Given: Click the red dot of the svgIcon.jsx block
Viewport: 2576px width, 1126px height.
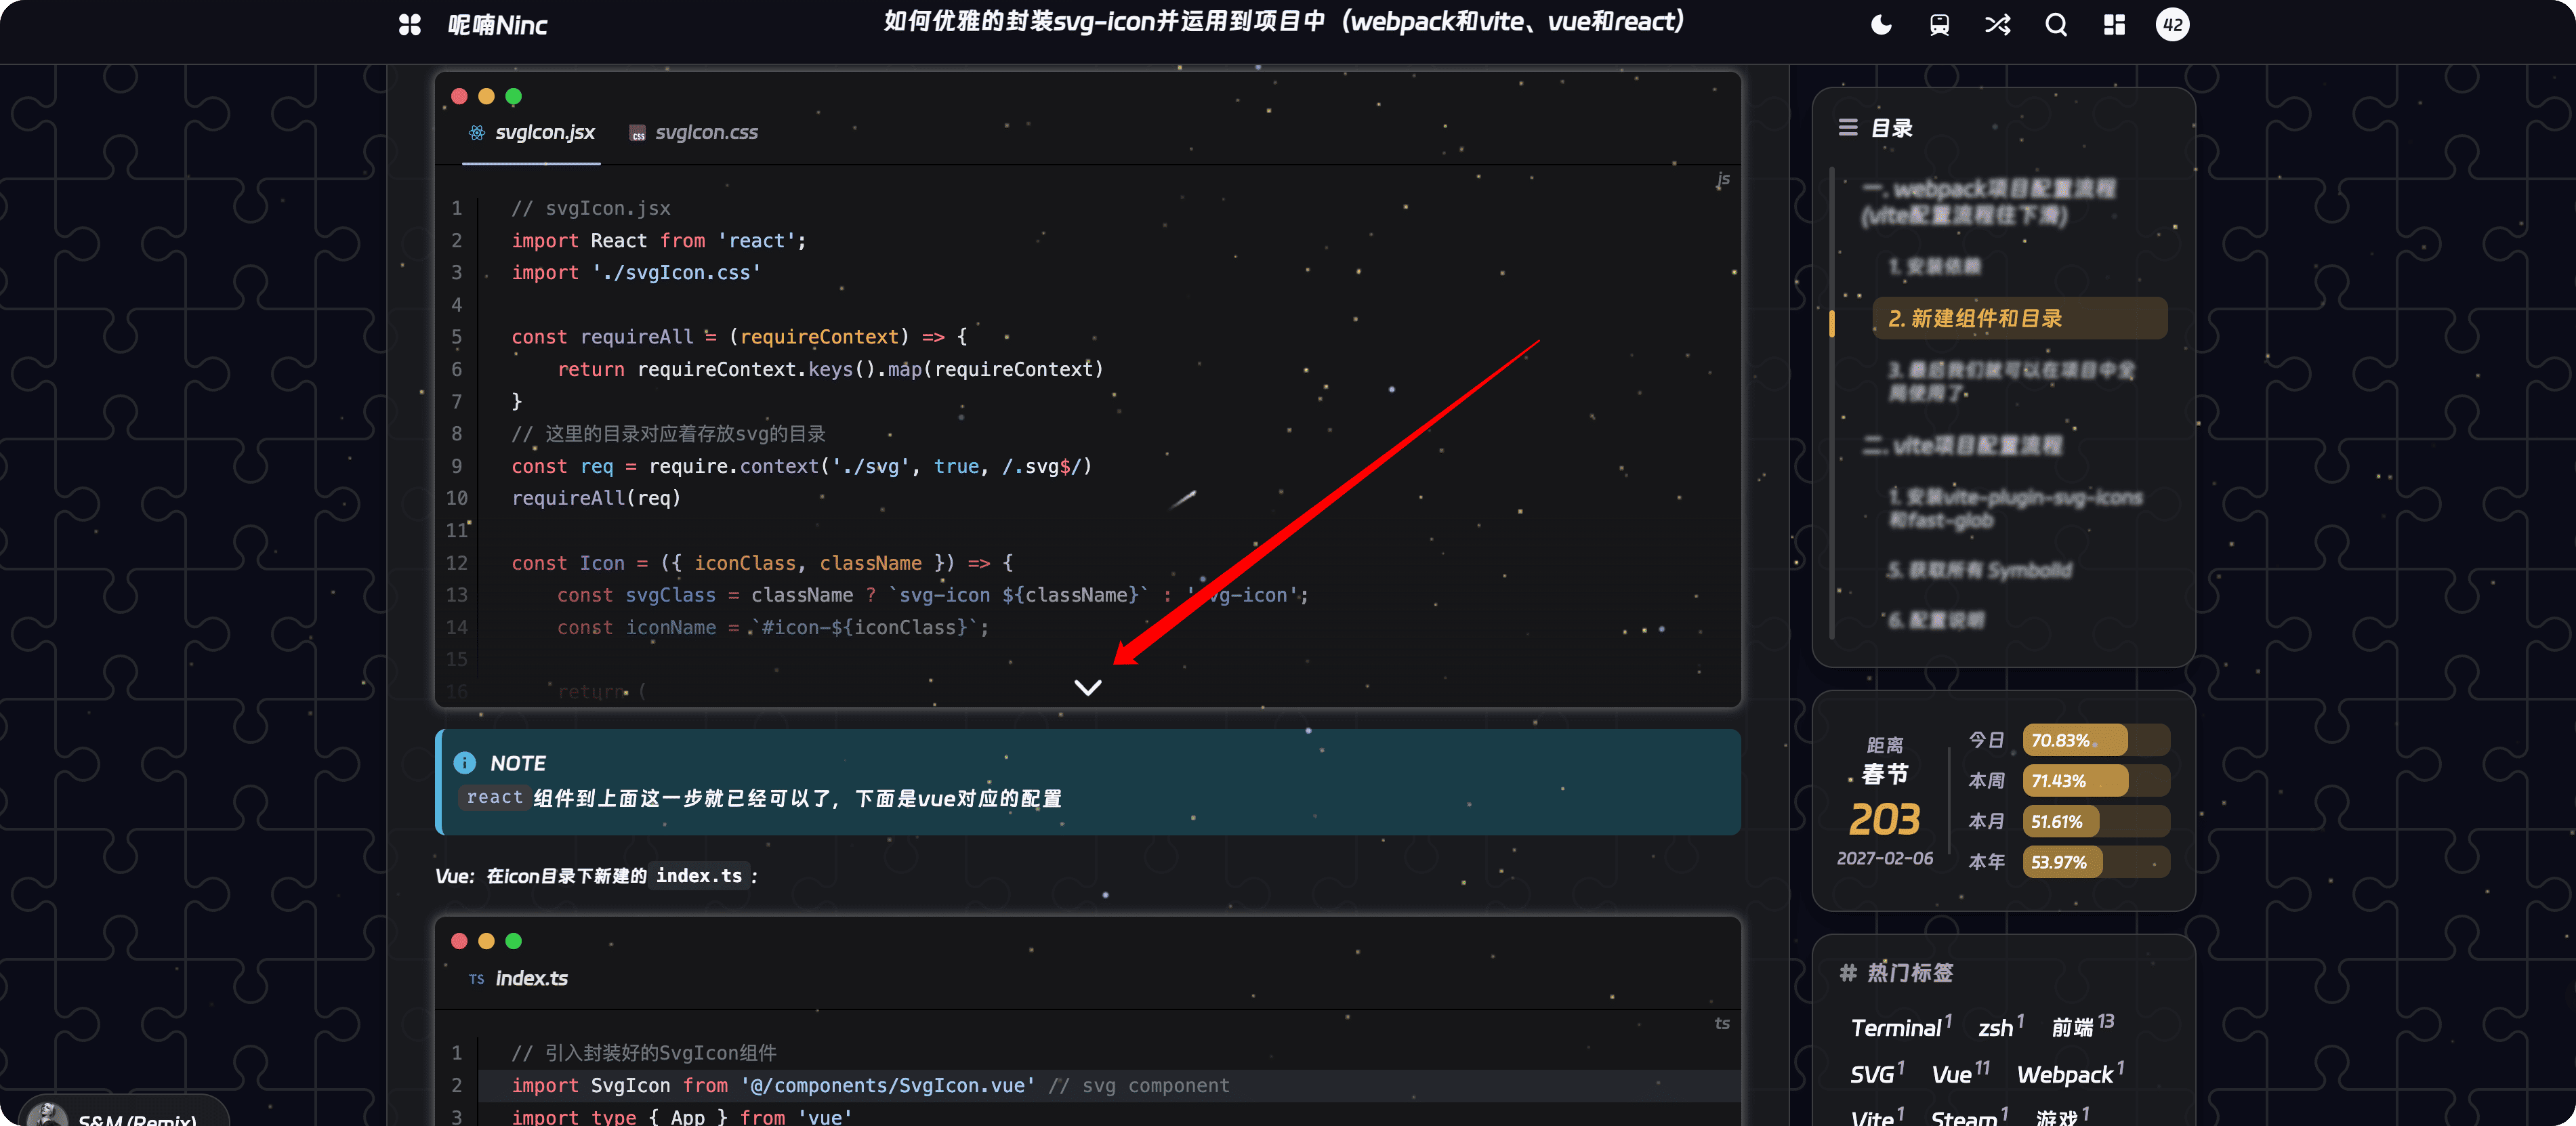Looking at the screenshot, I should pyautogui.click(x=459, y=96).
